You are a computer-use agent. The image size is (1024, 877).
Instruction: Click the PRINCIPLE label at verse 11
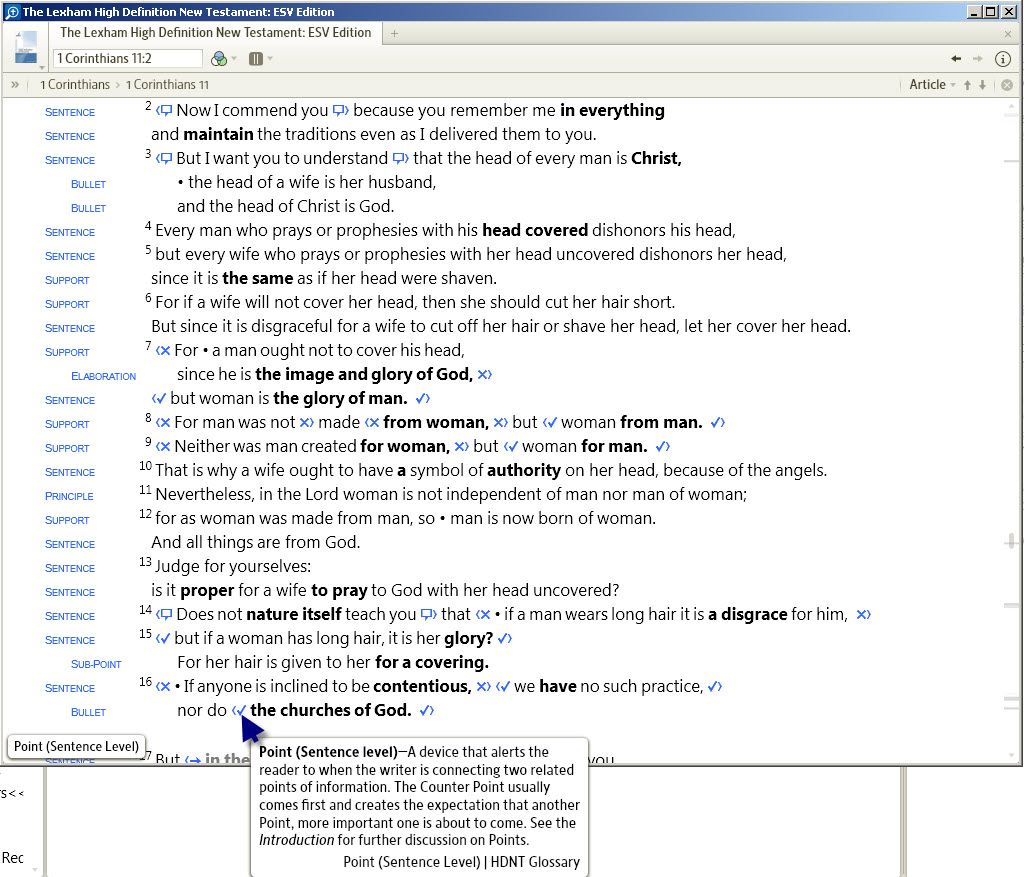[x=69, y=496]
